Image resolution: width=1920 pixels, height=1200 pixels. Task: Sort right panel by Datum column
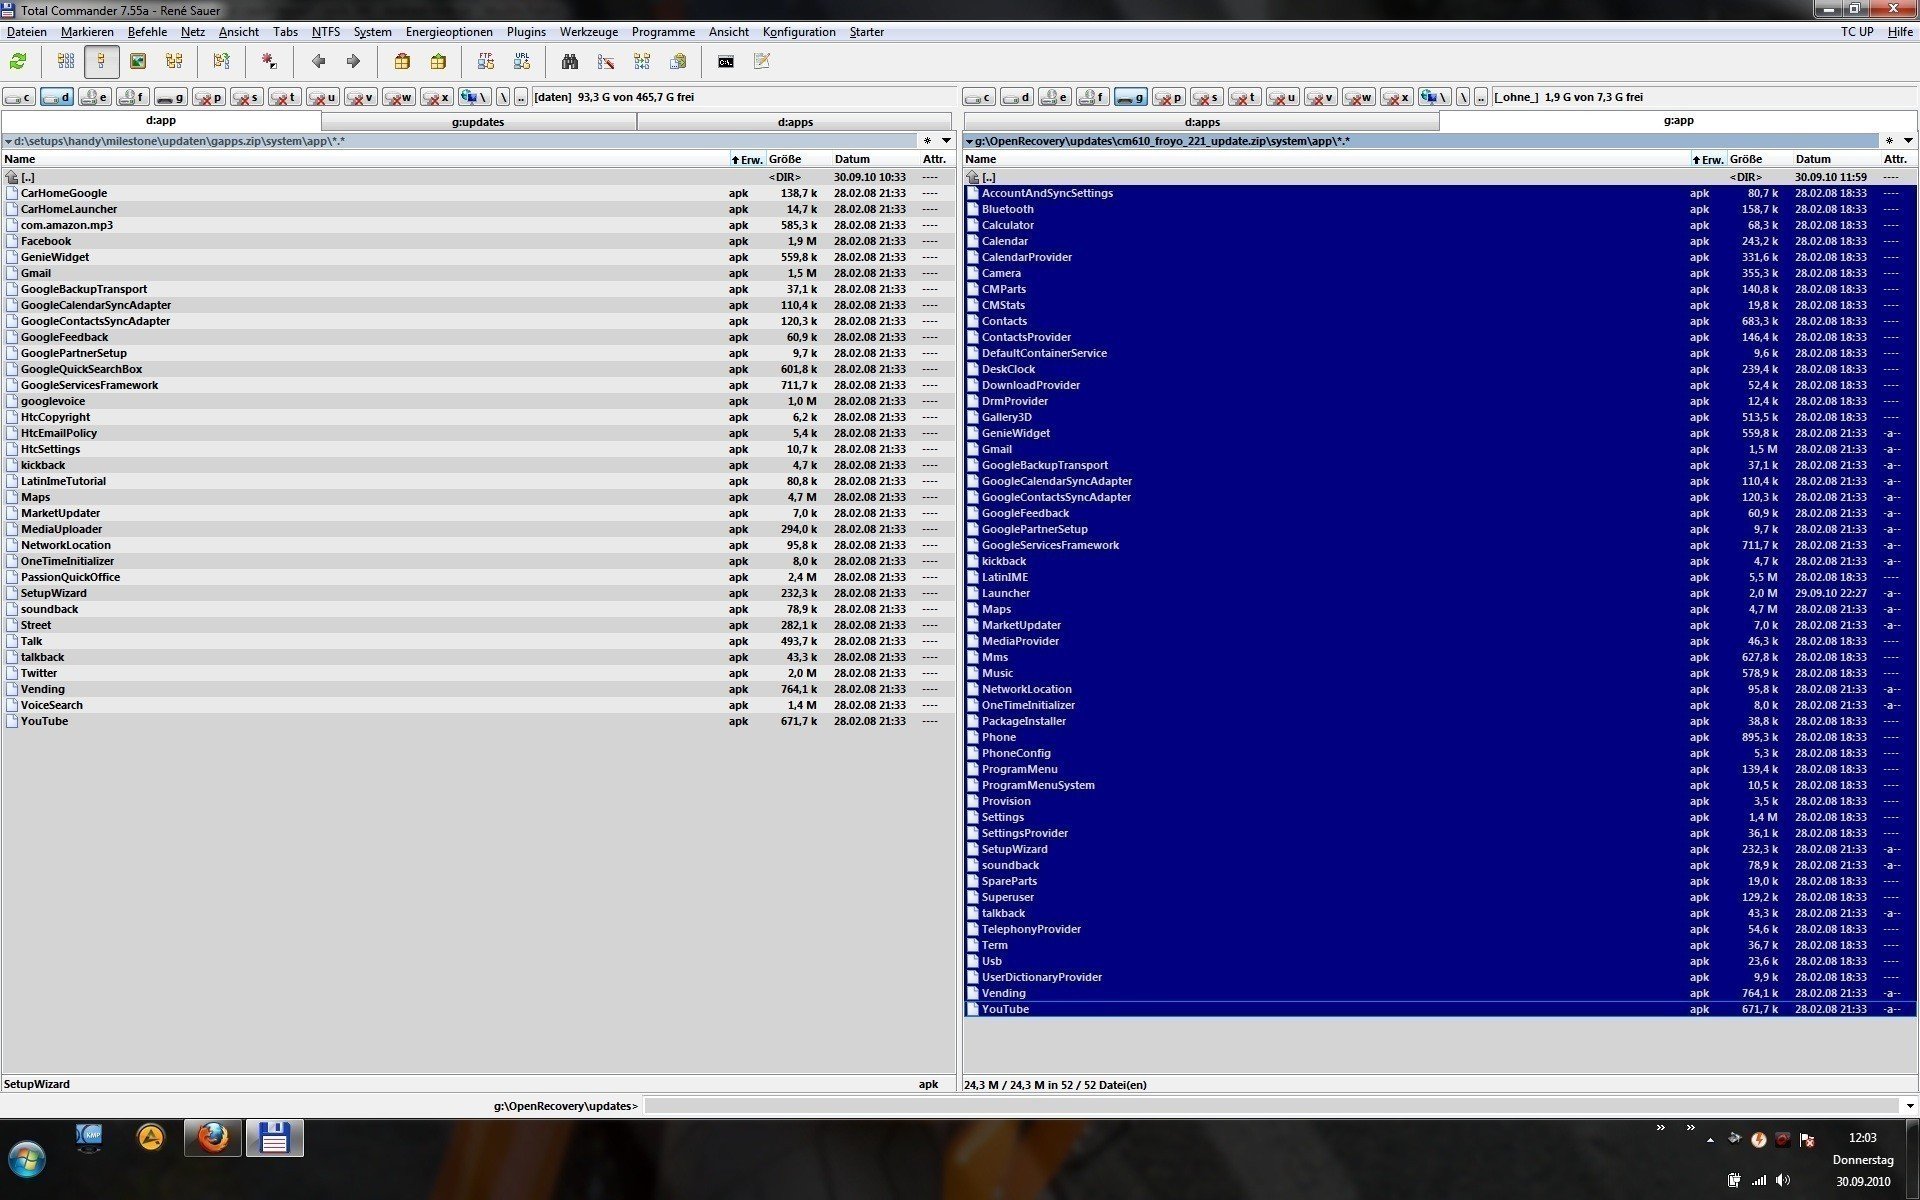(1836, 159)
